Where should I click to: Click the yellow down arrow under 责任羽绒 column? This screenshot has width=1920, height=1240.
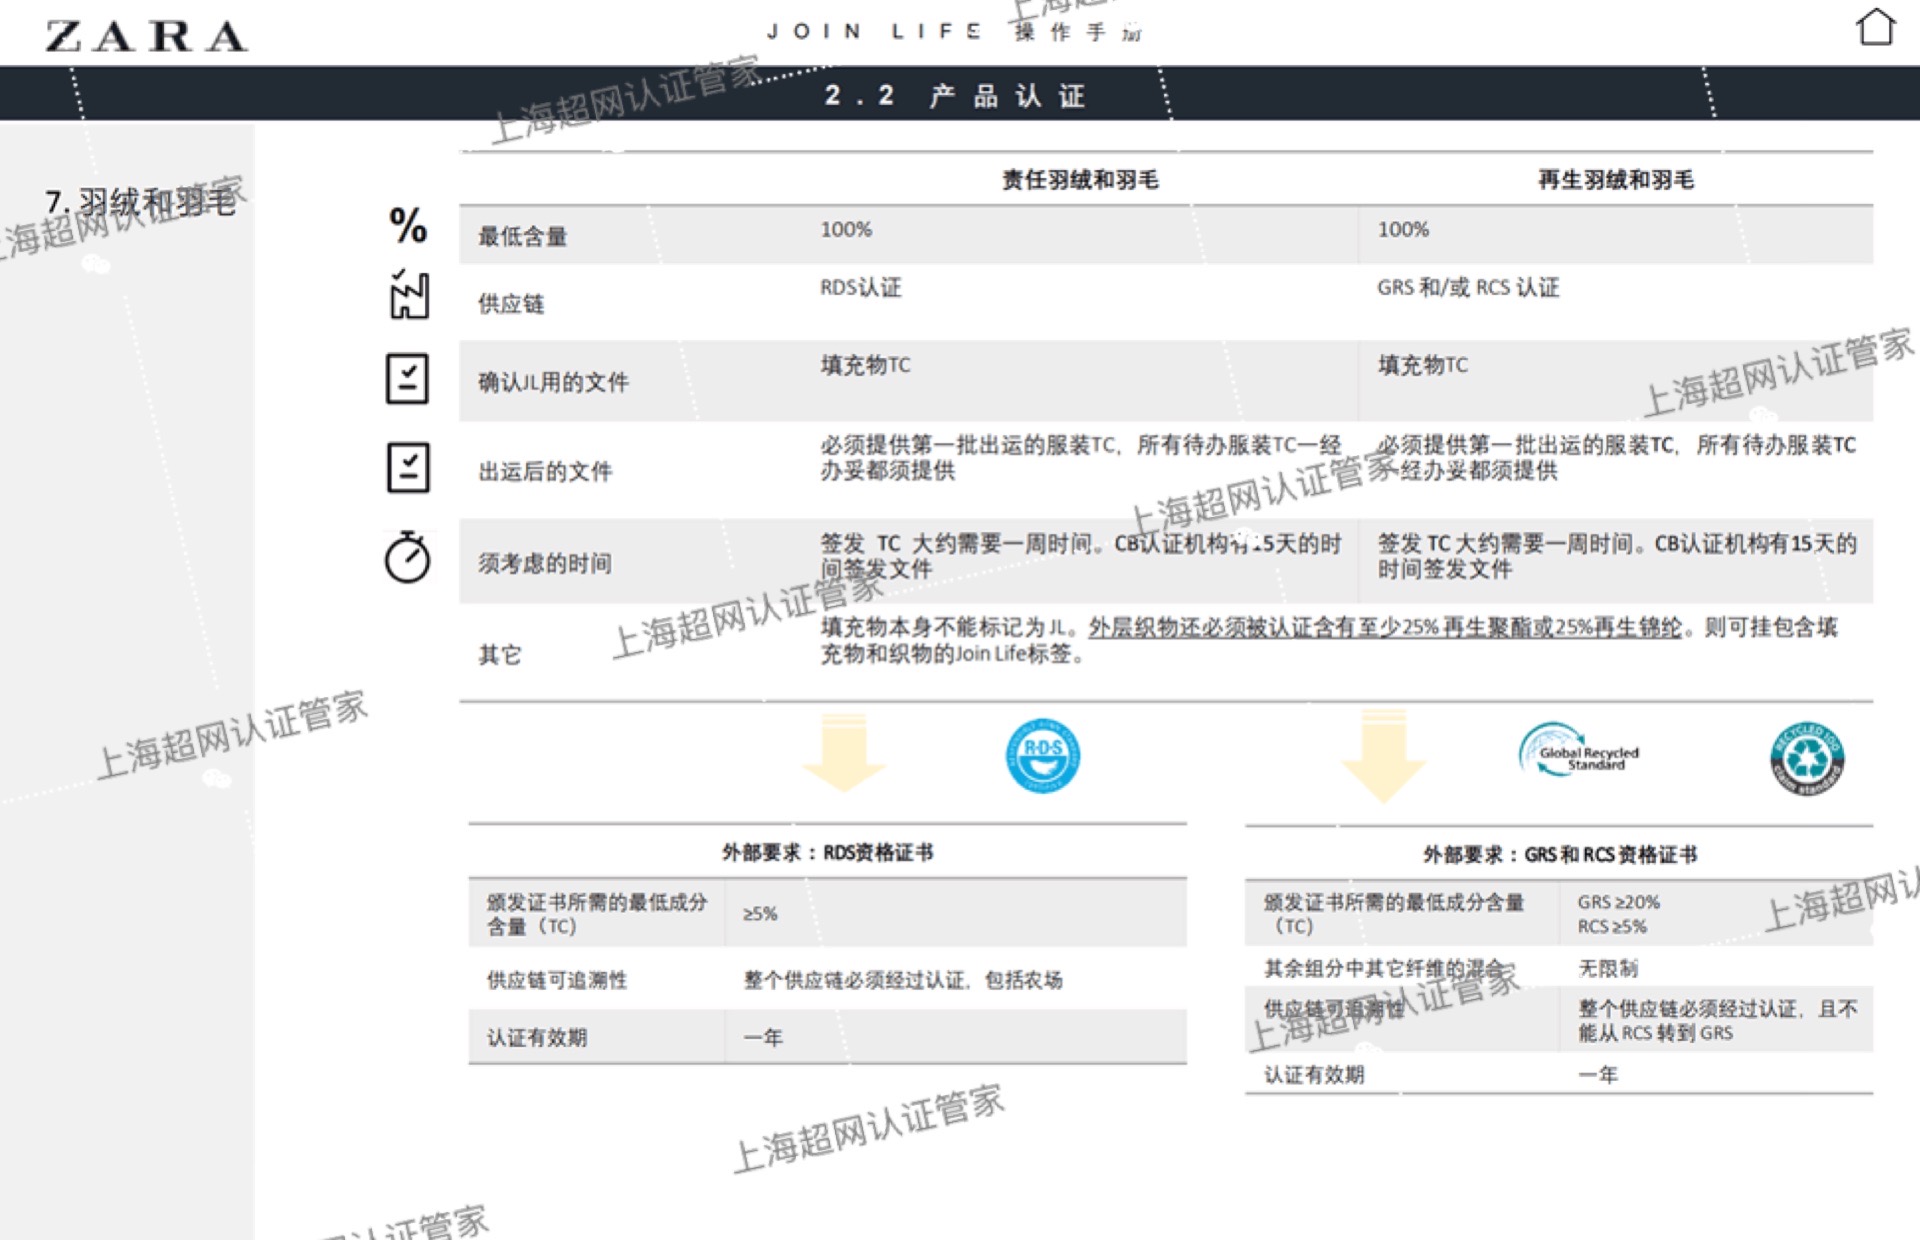click(844, 753)
